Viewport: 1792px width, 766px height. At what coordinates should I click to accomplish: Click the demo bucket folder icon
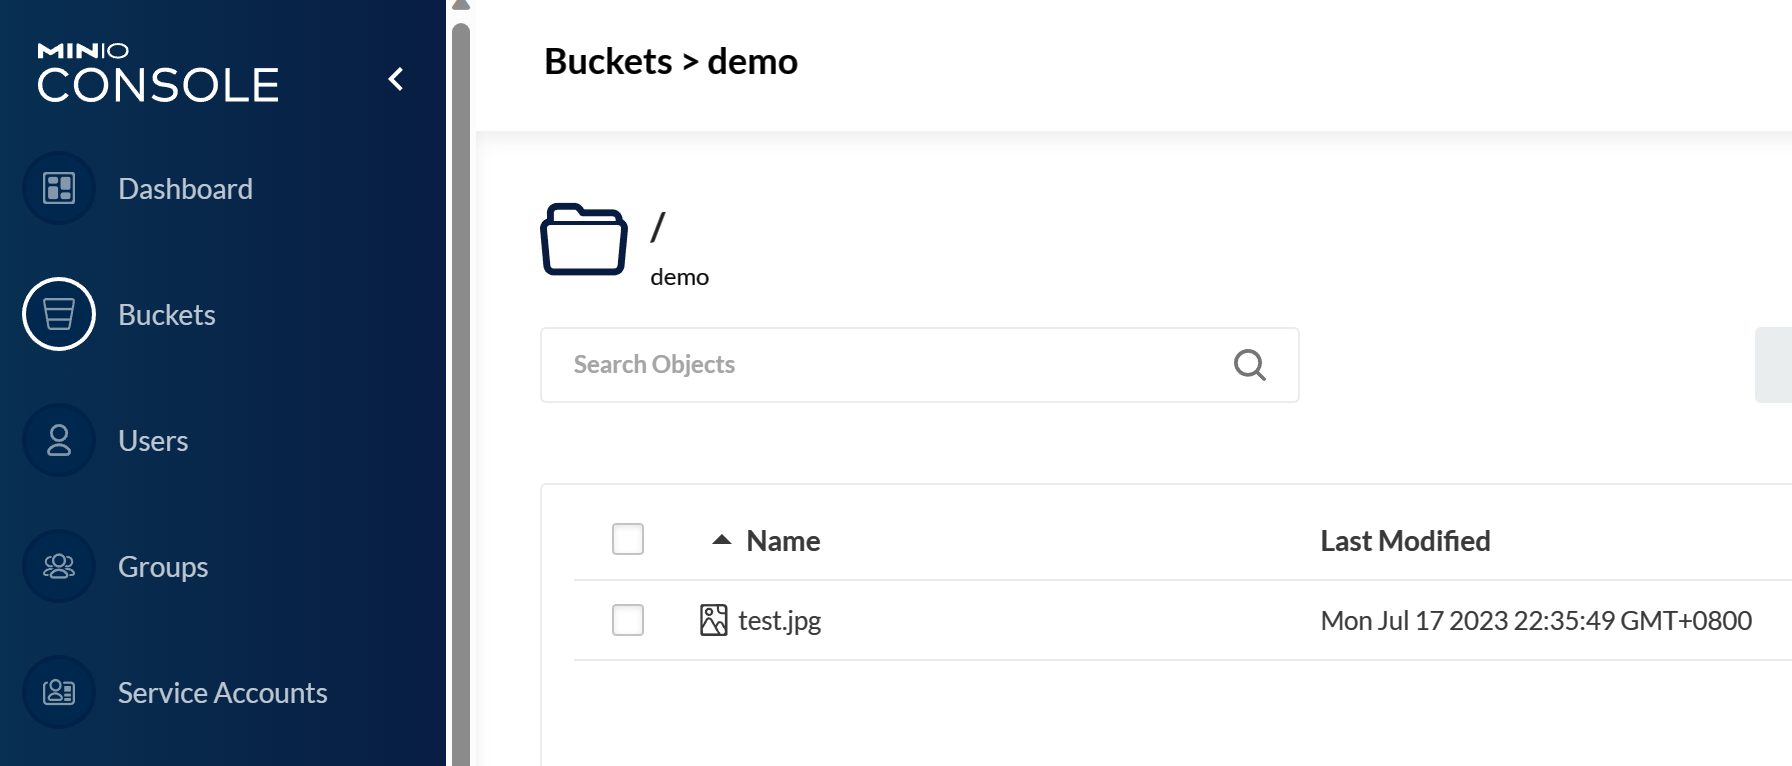tap(584, 240)
